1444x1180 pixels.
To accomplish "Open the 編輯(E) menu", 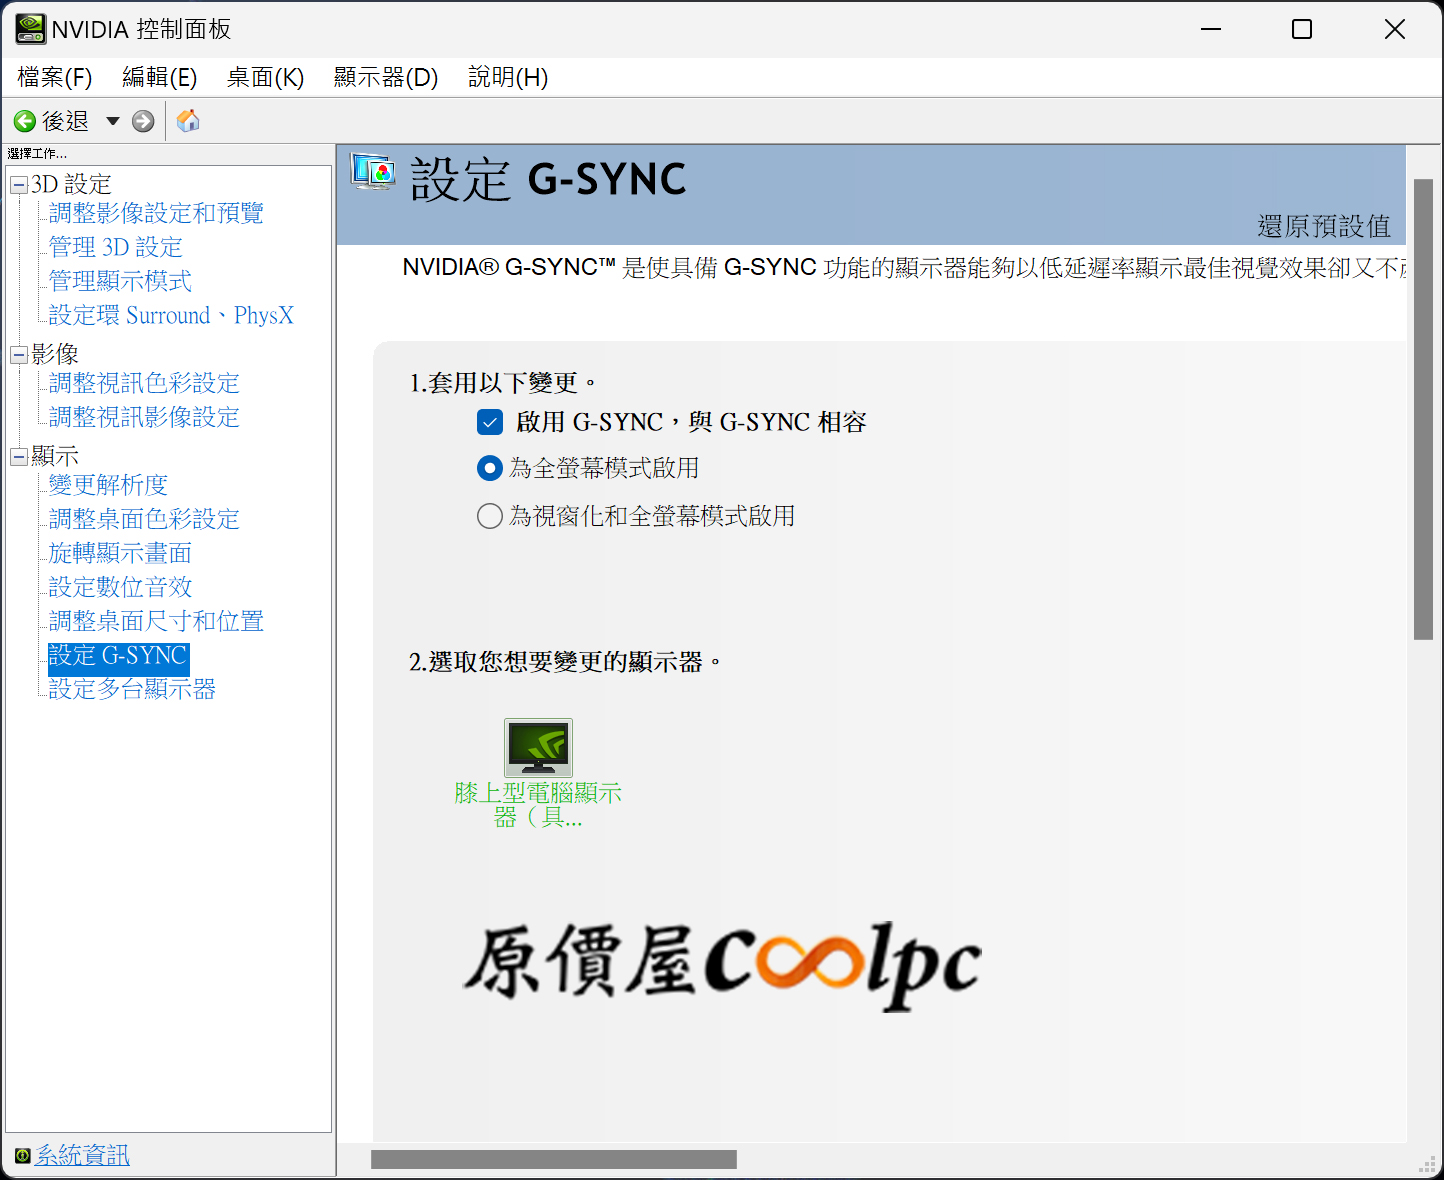I will tap(160, 77).
